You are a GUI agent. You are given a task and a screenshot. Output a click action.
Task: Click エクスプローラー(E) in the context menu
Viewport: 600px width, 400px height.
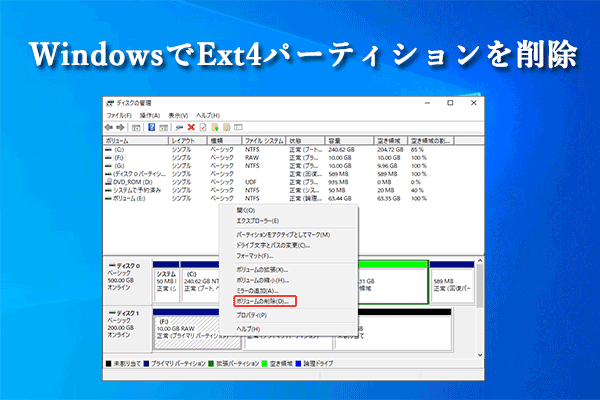(258, 221)
